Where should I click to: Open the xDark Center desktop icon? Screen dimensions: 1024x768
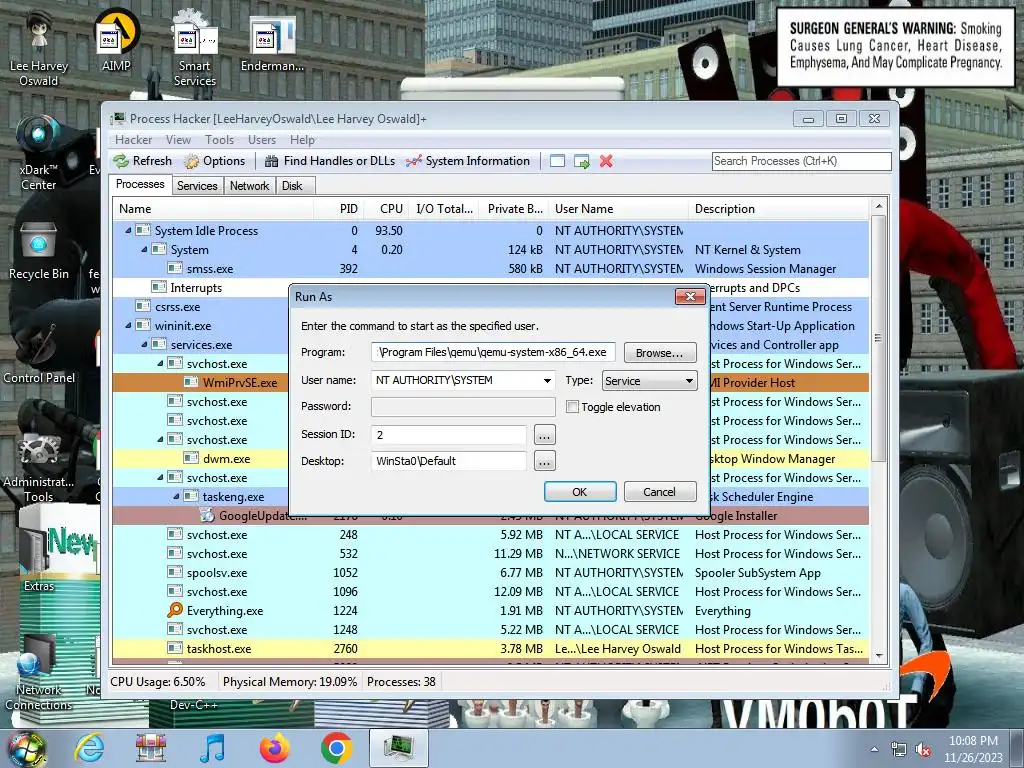(x=39, y=153)
